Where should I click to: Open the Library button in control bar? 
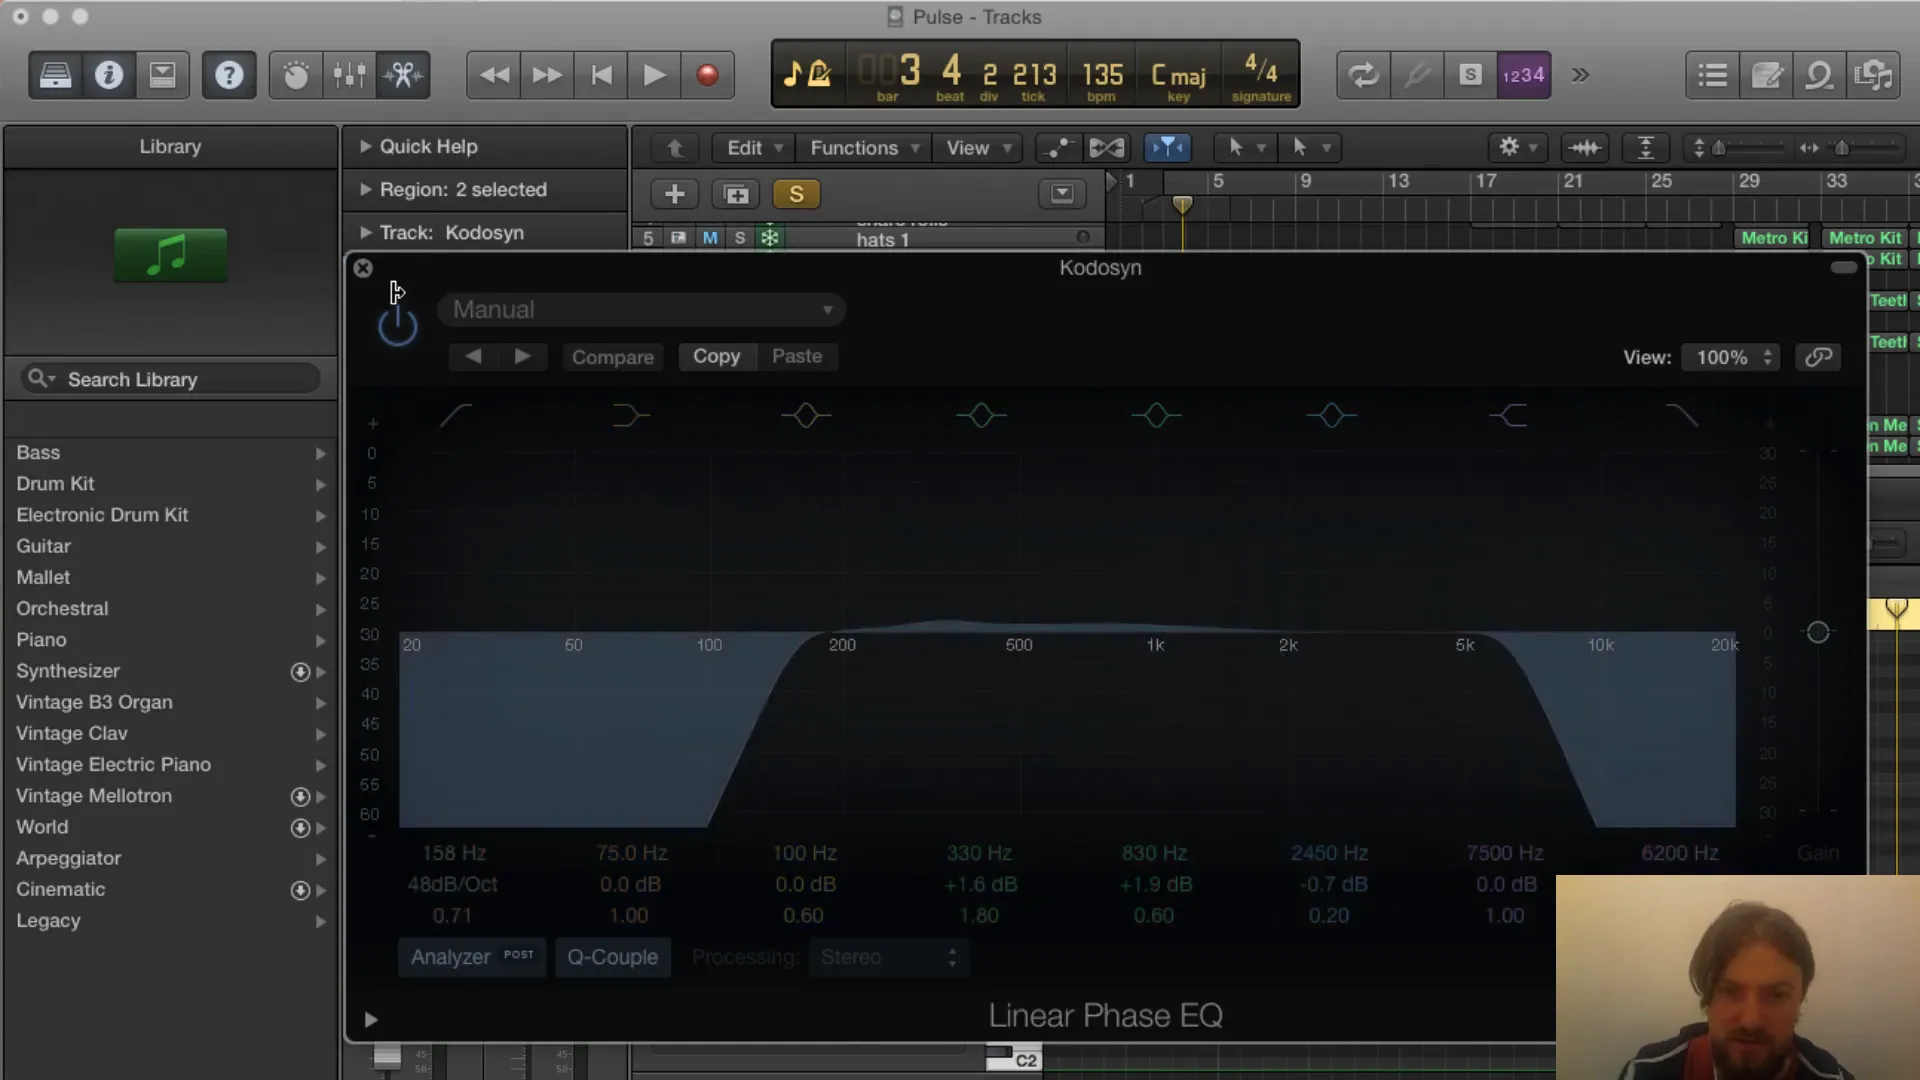[55, 75]
